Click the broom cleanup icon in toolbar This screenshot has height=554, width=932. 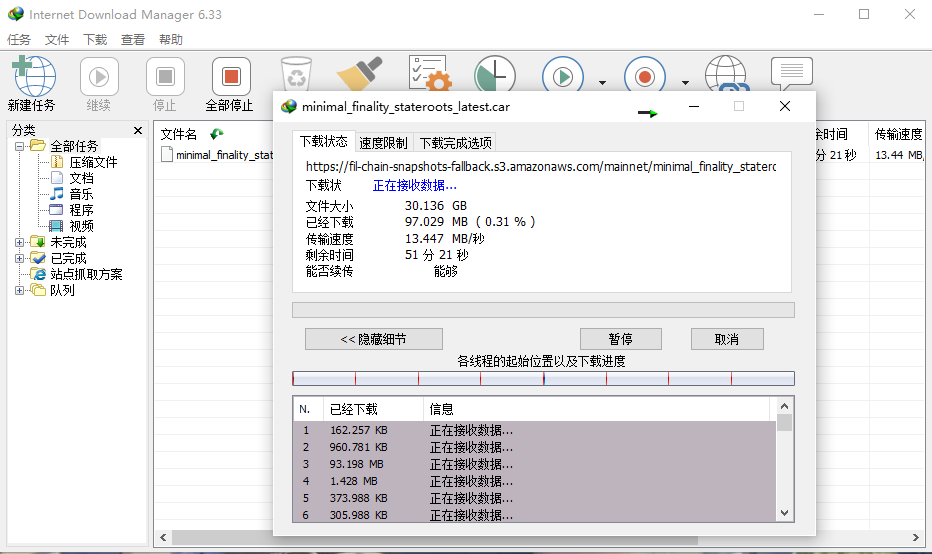point(360,75)
